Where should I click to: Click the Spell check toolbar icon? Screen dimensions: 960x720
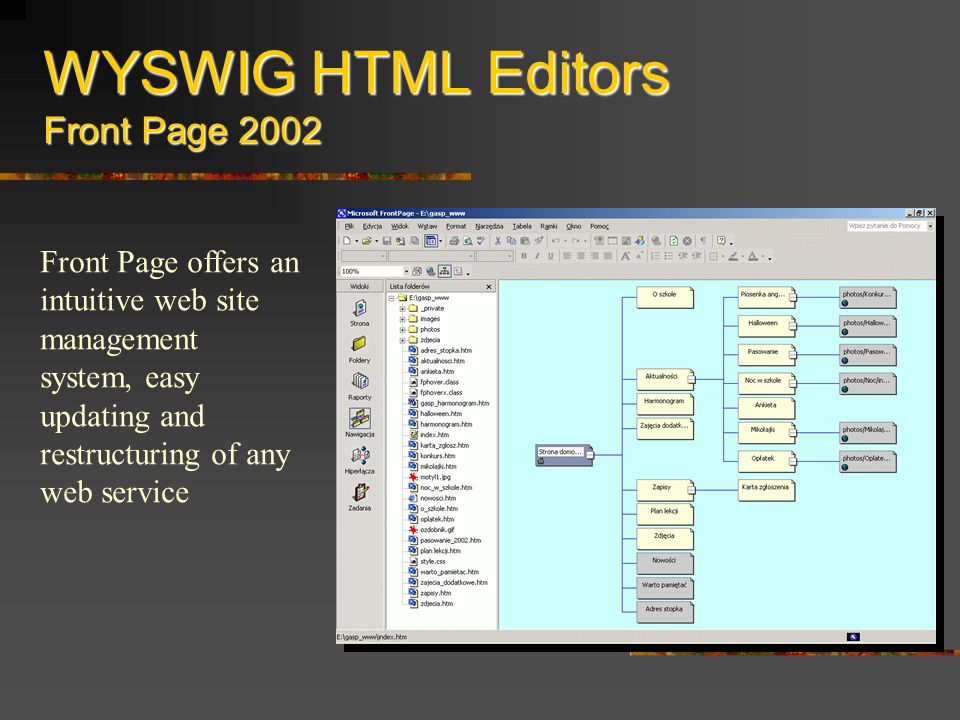(x=481, y=241)
